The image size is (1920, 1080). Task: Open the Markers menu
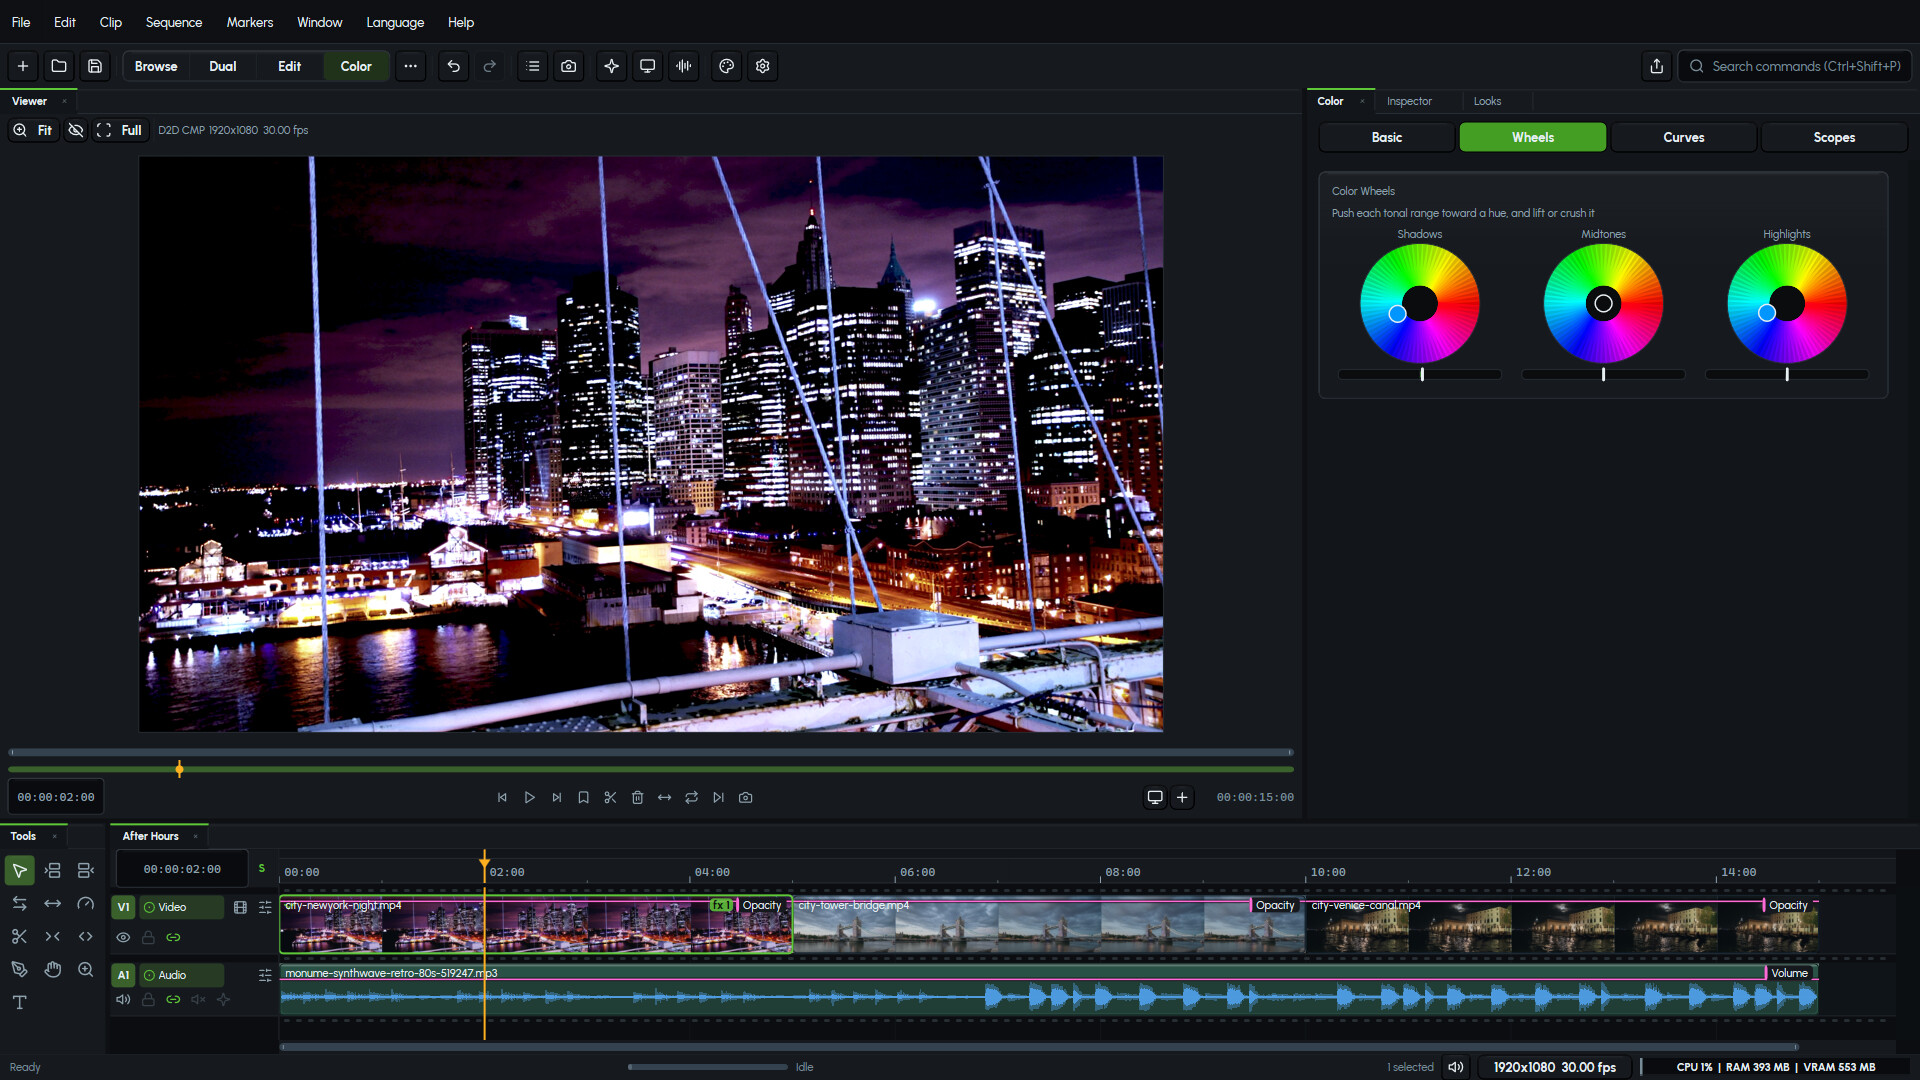[250, 22]
